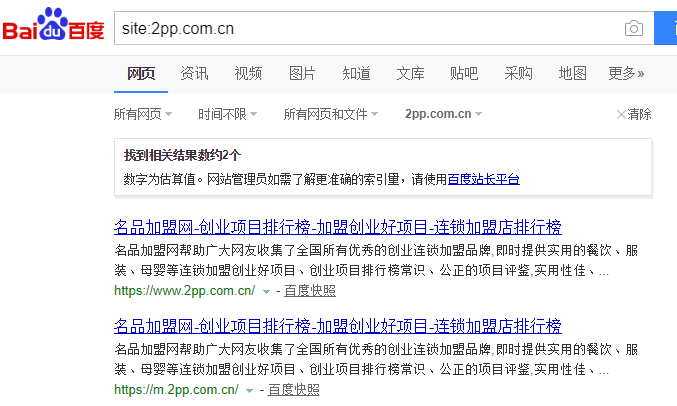Screen dimensions: 677x406
Task: Expand the 2pp.com.cn site filter dropdown
Action: coord(443,114)
